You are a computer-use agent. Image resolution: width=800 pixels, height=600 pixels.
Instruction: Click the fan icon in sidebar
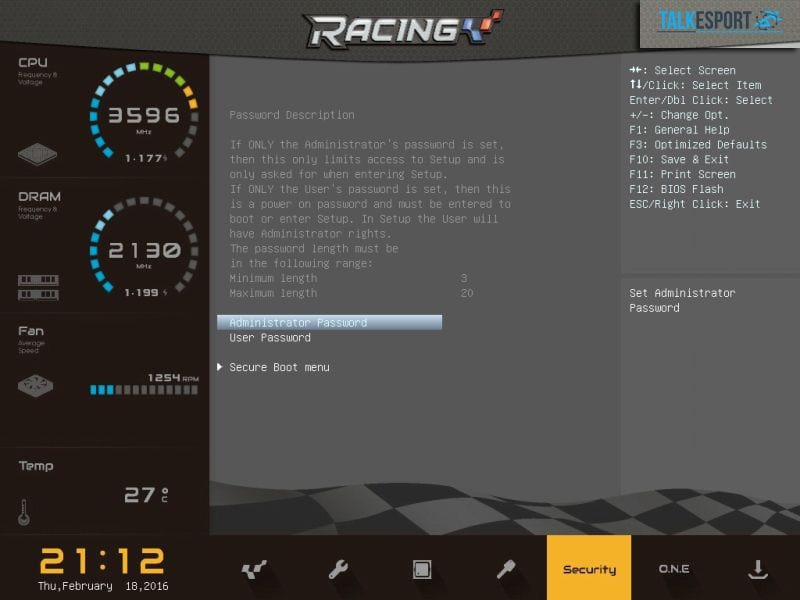click(x=38, y=385)
